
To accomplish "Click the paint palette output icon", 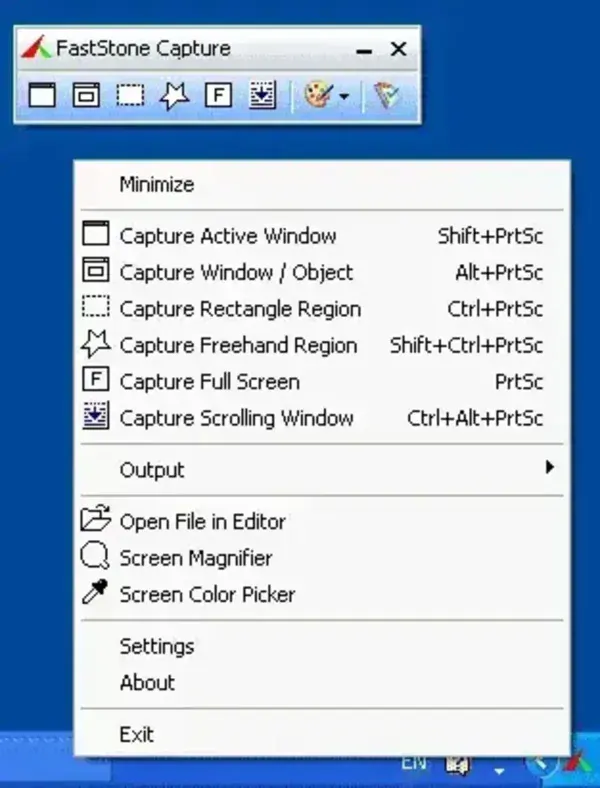I will point(319,95).
